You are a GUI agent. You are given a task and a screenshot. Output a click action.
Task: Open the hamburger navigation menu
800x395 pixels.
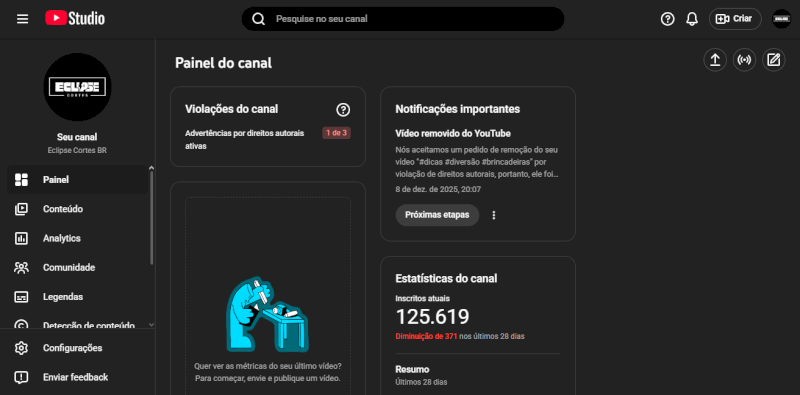22,19
